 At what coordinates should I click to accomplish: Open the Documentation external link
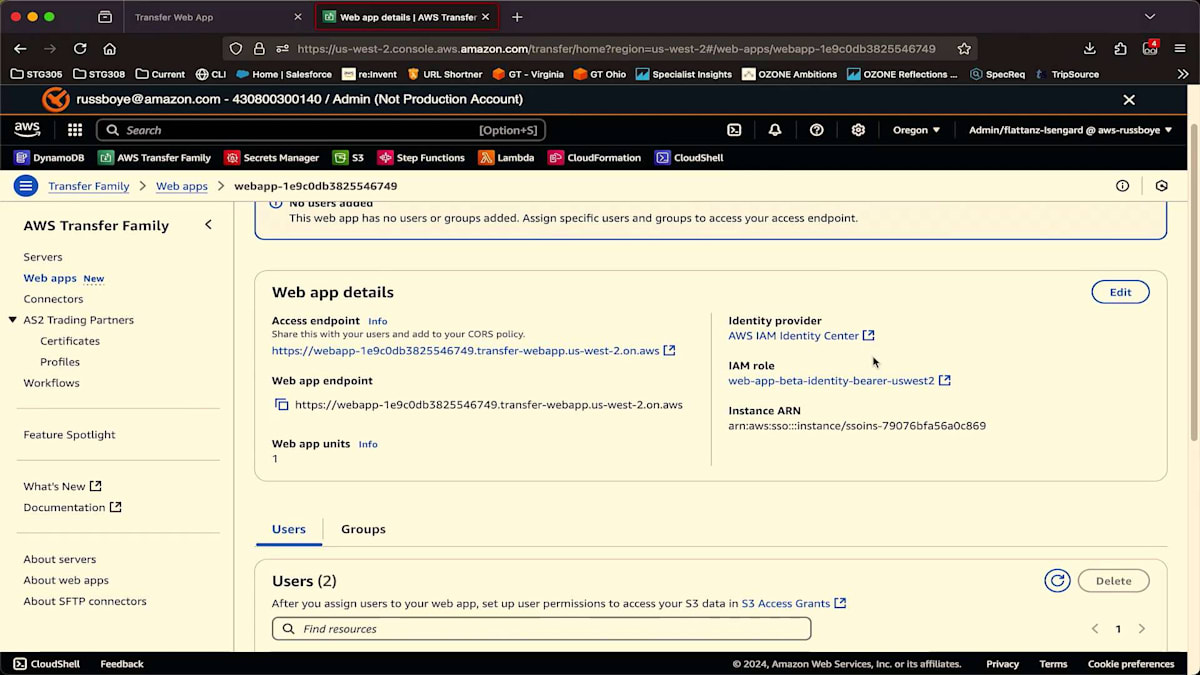[72, 507]
